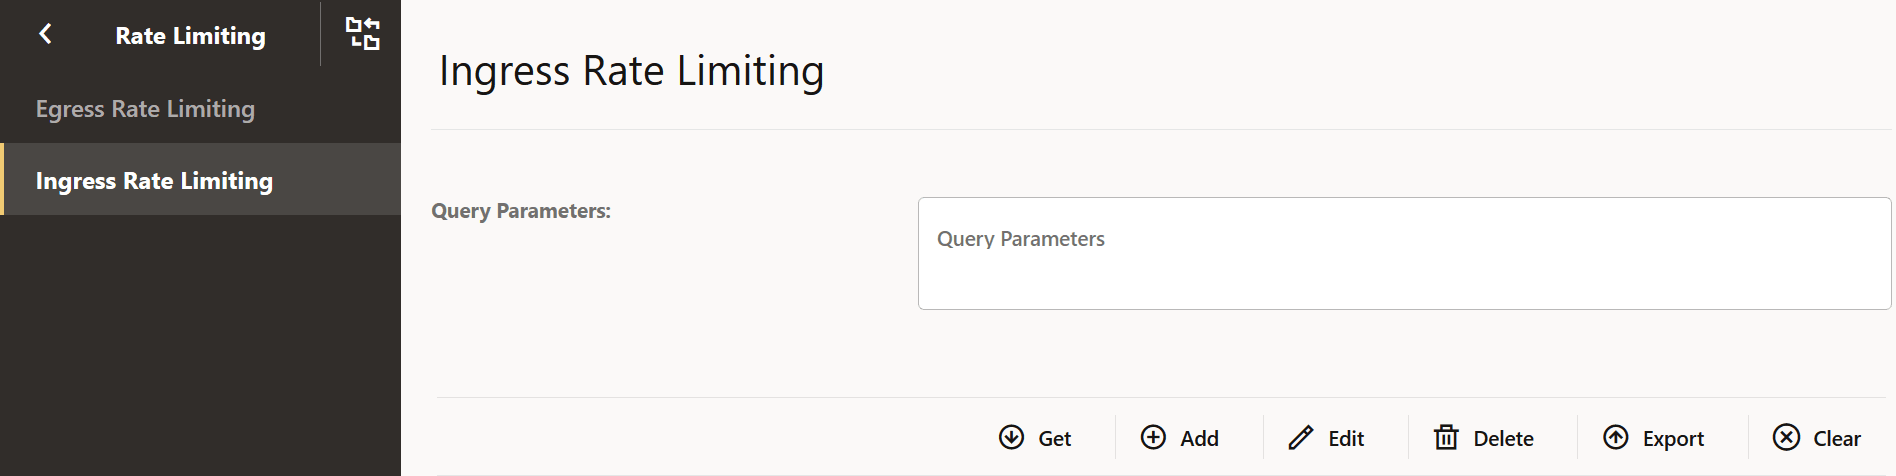Focus the Query Parameters text box

[1403, 253]
